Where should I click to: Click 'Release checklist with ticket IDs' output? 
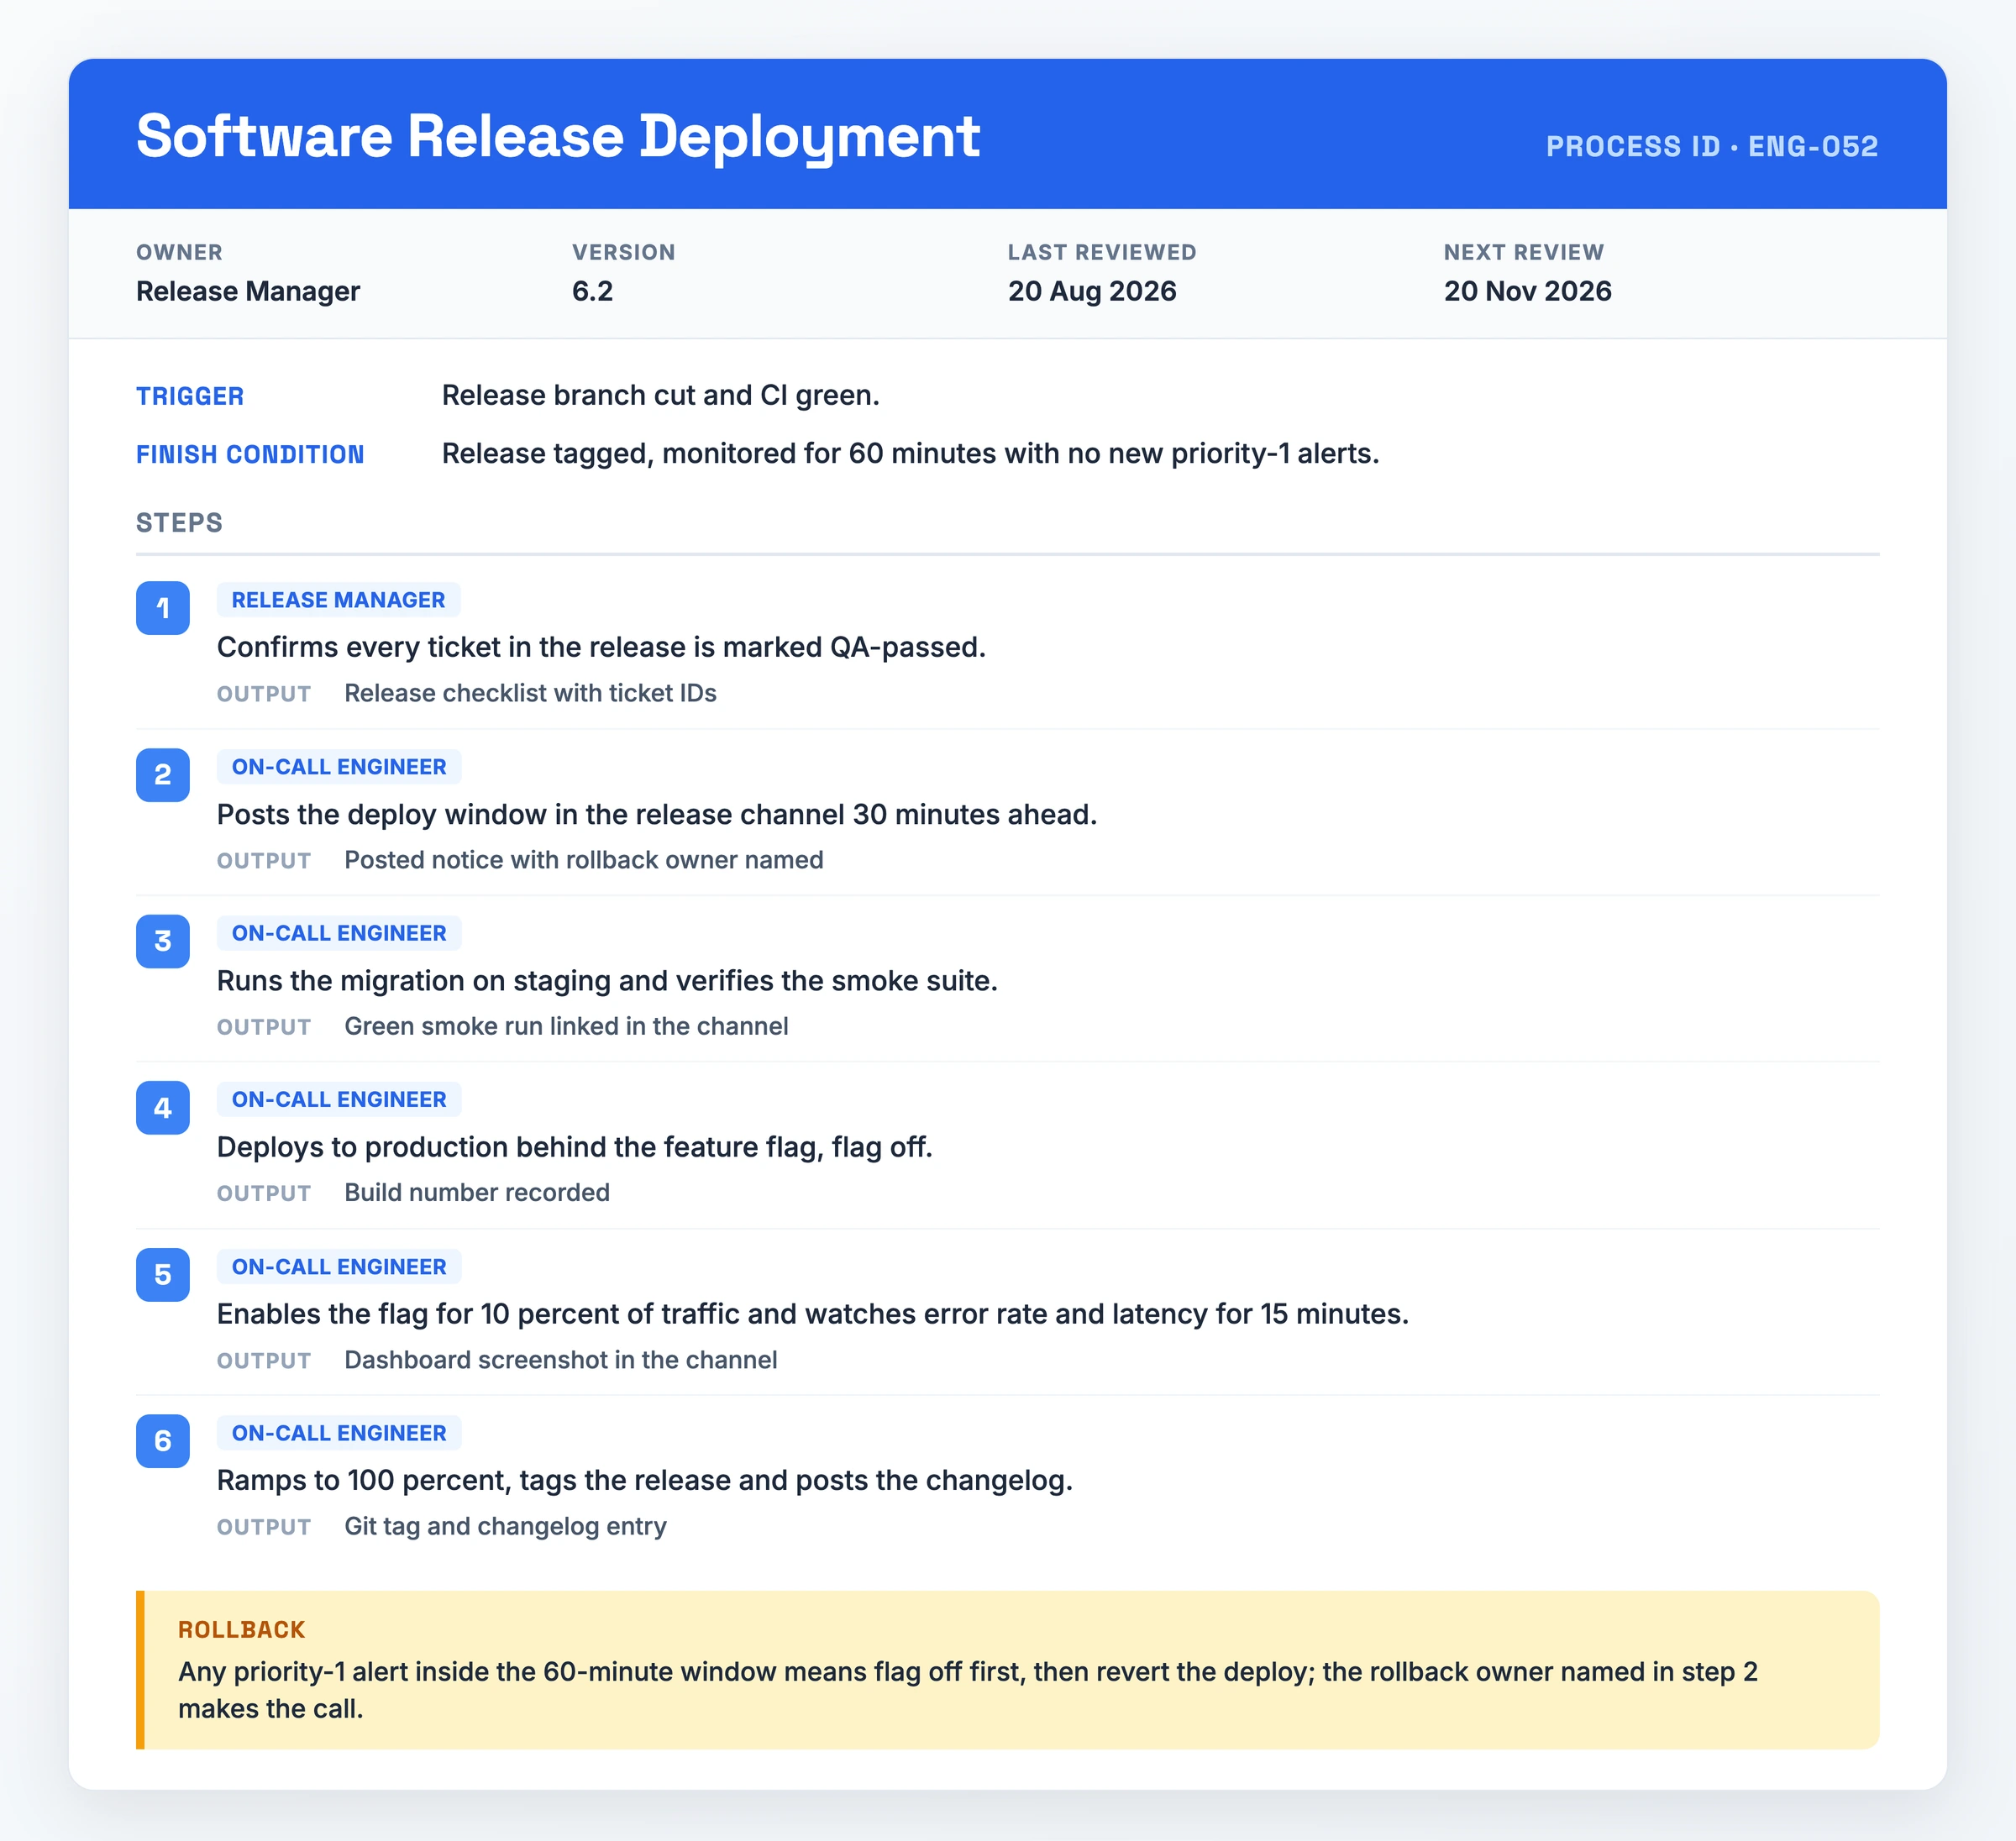530,693
